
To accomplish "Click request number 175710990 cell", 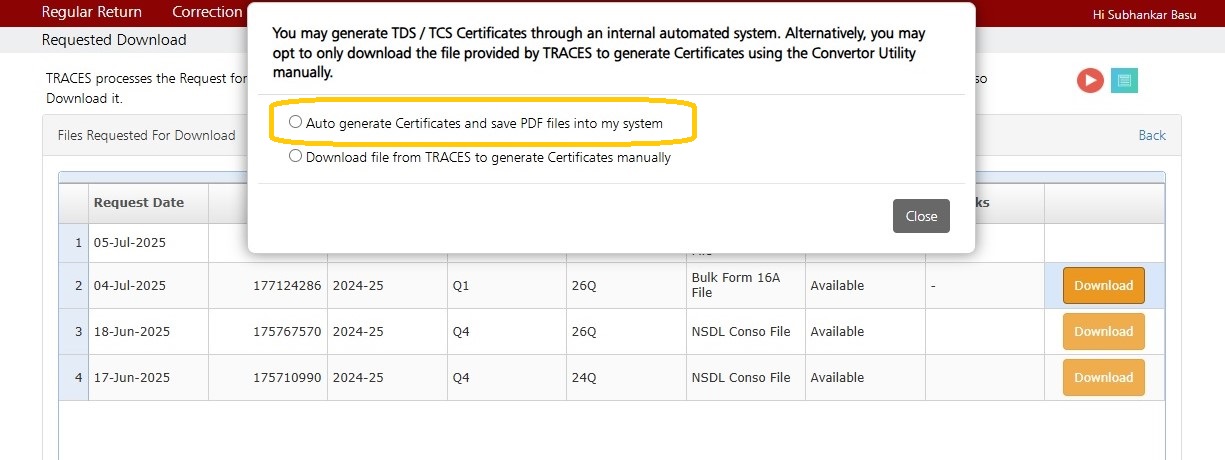I will pos(268,377).
